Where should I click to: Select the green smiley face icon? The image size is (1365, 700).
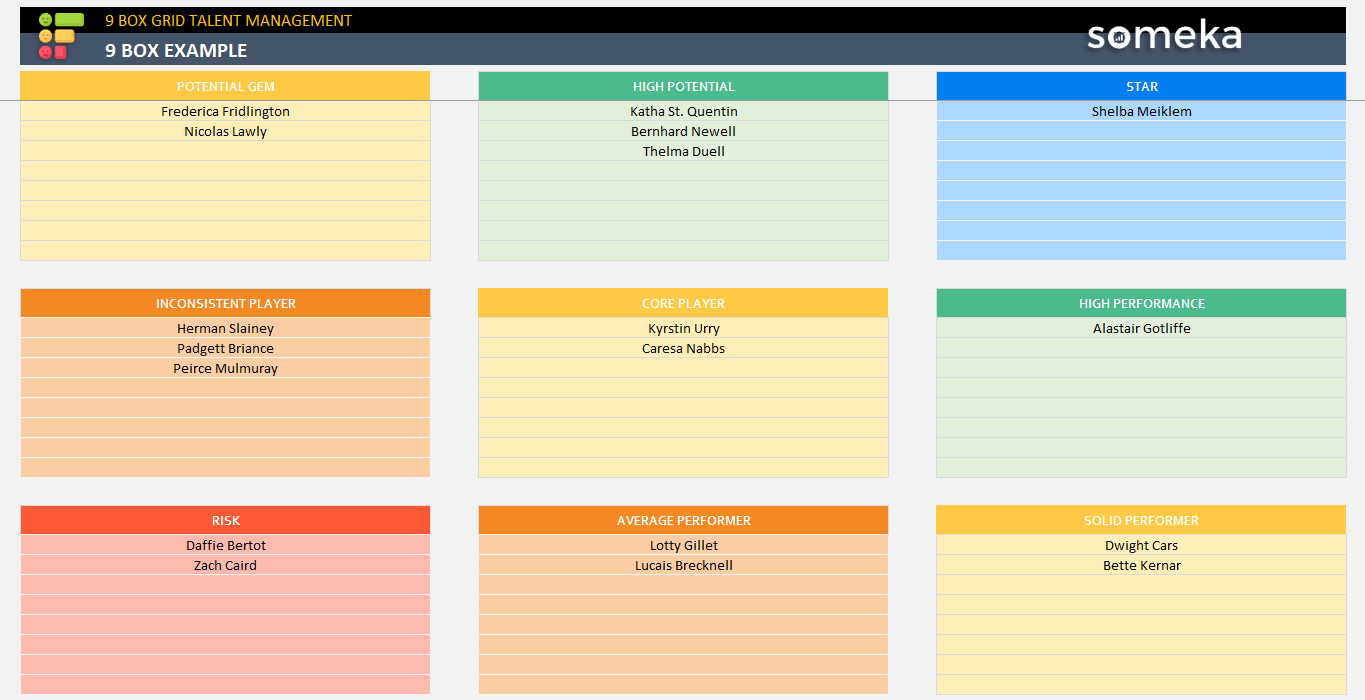coord(46,19)
